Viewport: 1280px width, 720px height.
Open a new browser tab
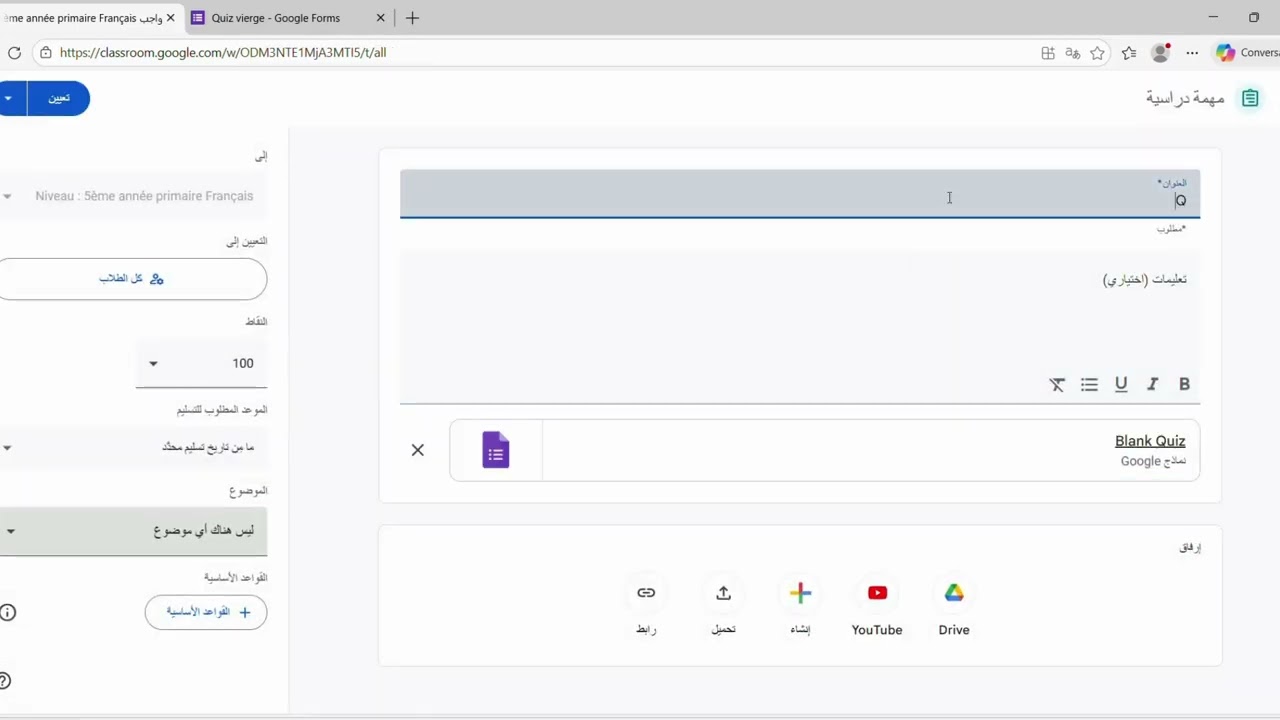coord(412,18)
